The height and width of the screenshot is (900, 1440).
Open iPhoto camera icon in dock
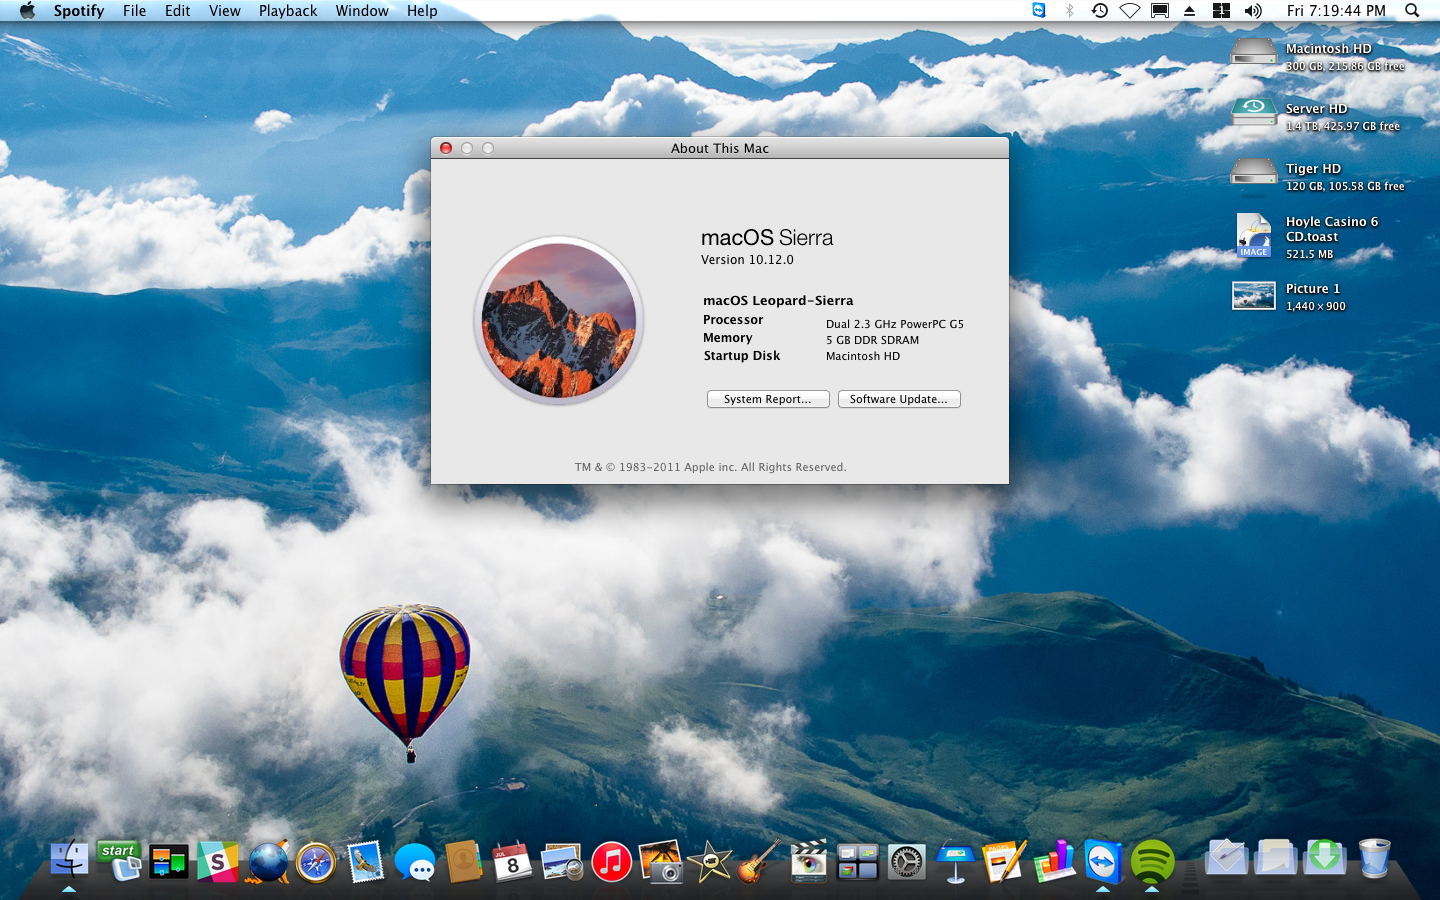660,861
